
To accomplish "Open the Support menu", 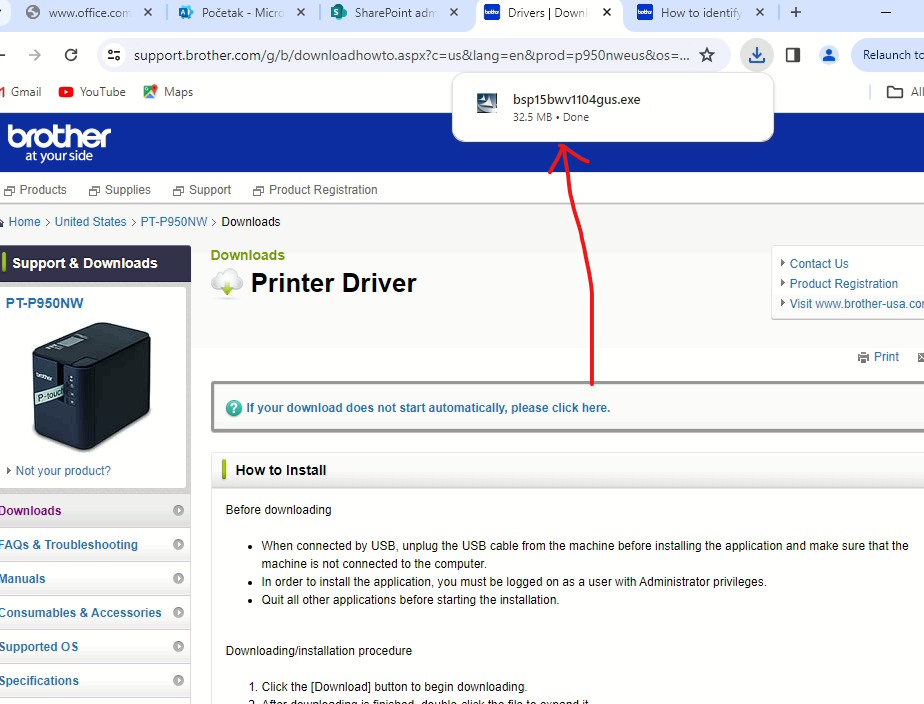I will (202, 190).
